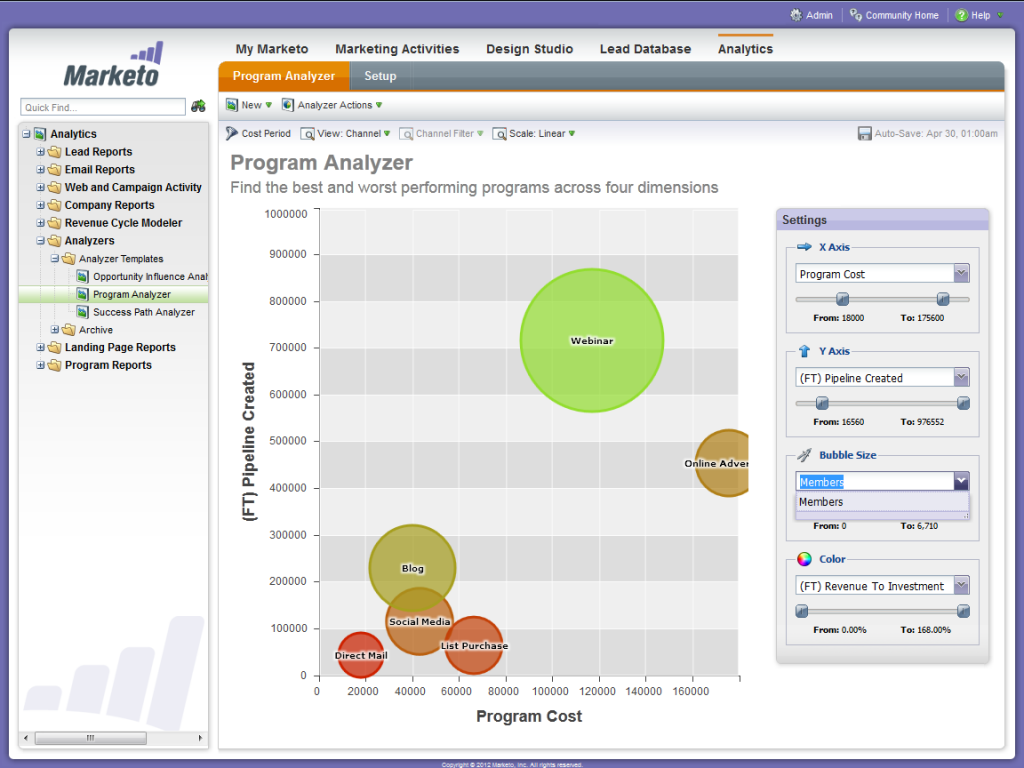The width and height of the screenshot is (1024, 768).
Task: Click the Admin gear icon
Action: 795,15
